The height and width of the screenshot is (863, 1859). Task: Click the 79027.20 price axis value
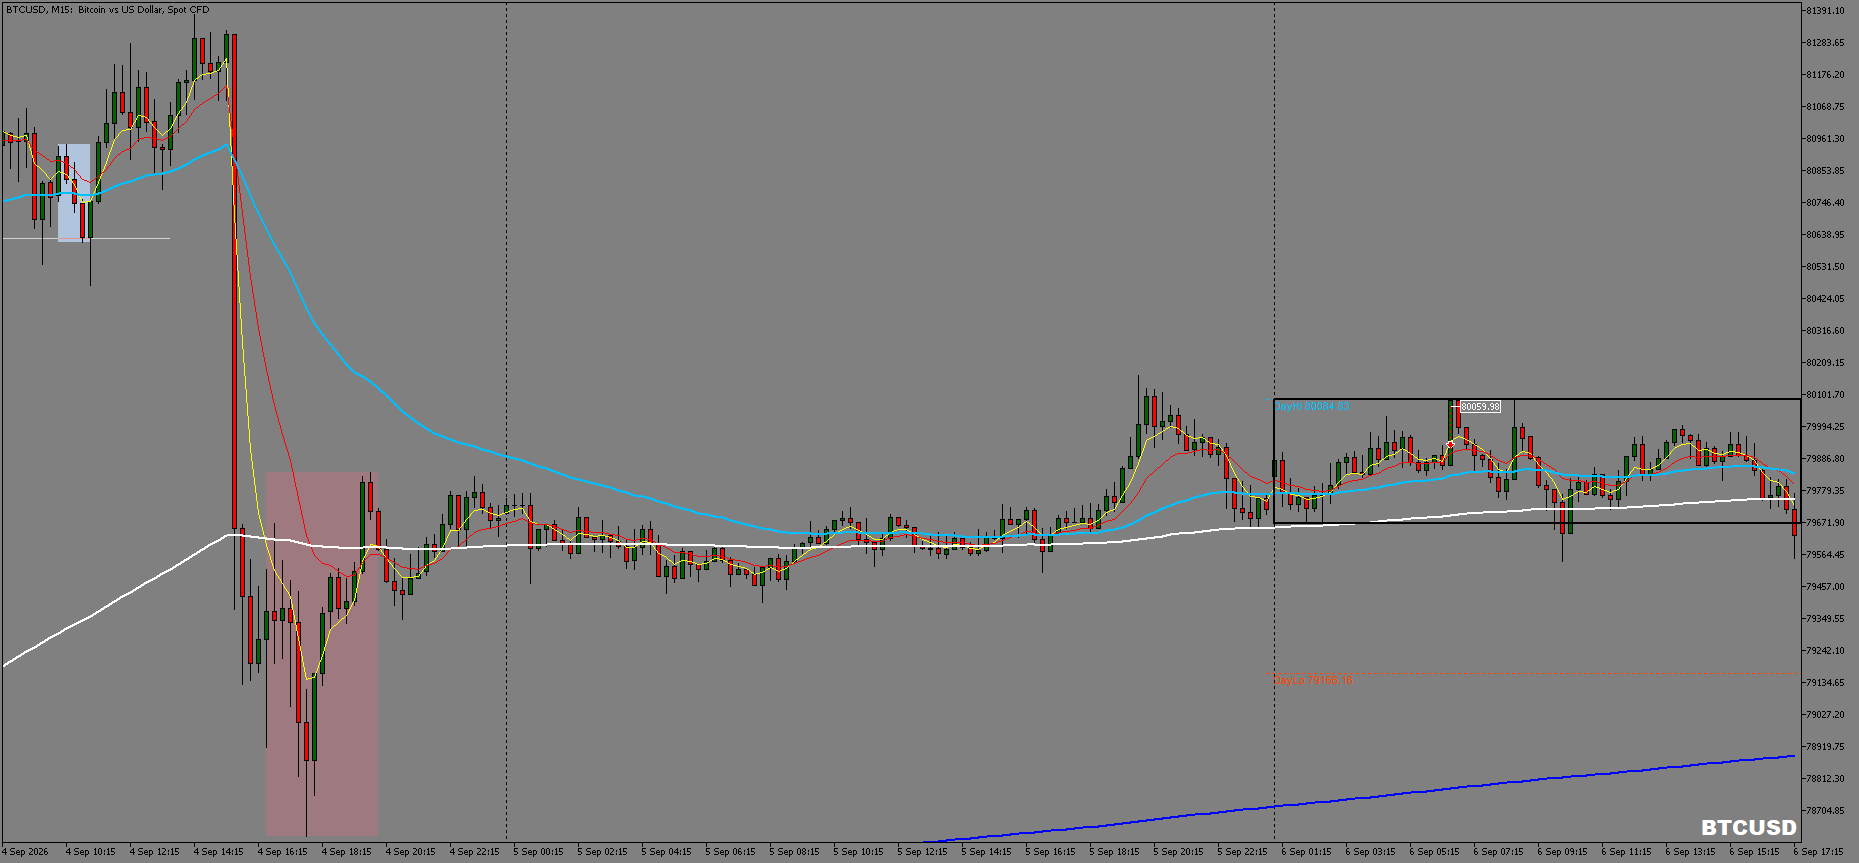(x=1825, y=715)
